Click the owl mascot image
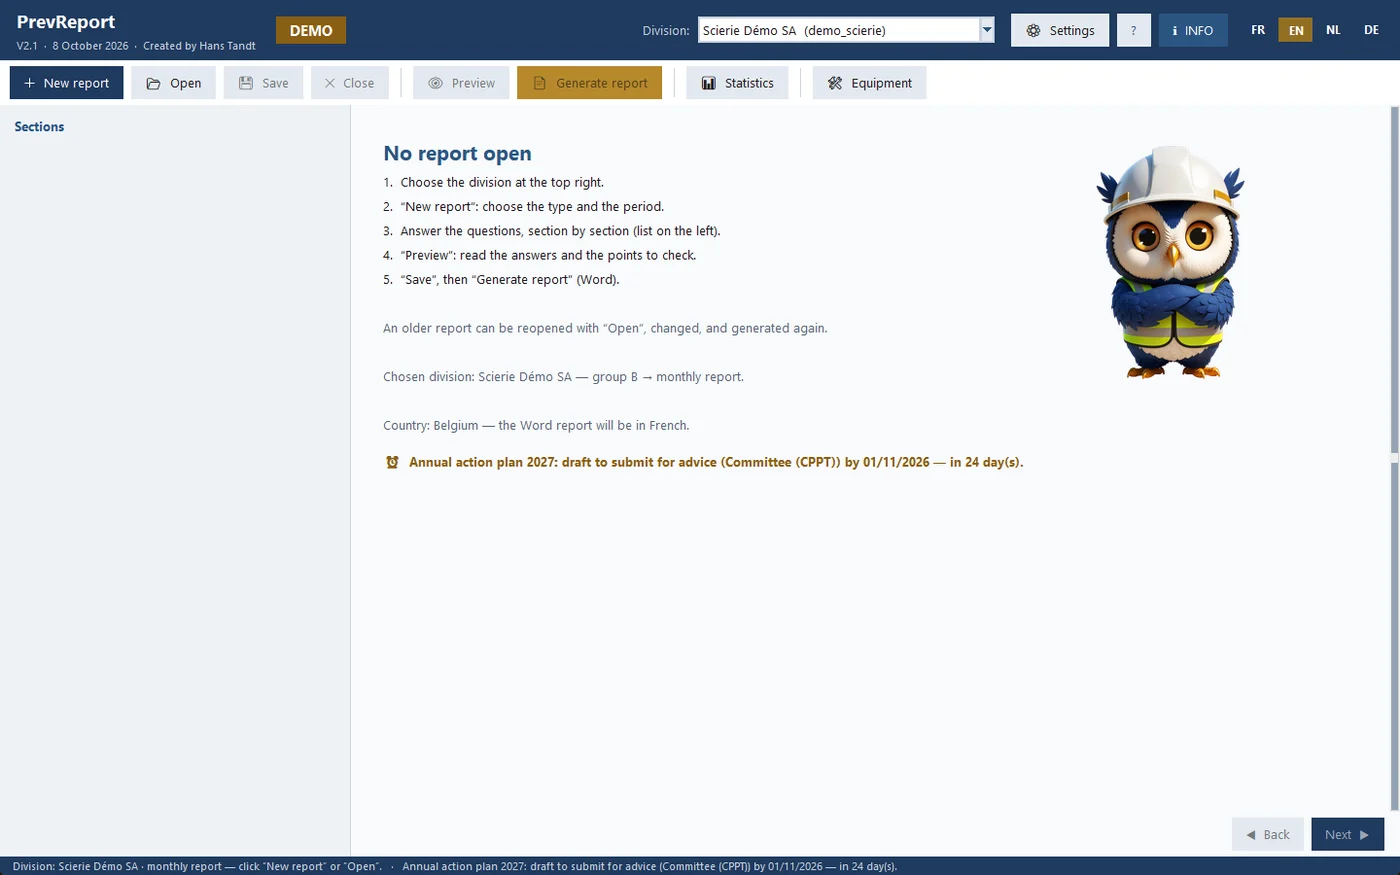The height and width of the screenshot is (875, 1400). (x=1171, y=262)
